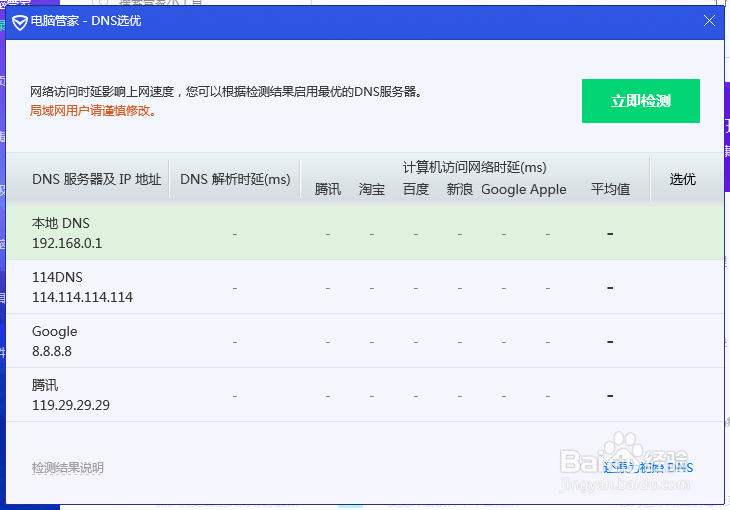Click the 淘宝 column header
730x510 pixels.
click(372, 190)
